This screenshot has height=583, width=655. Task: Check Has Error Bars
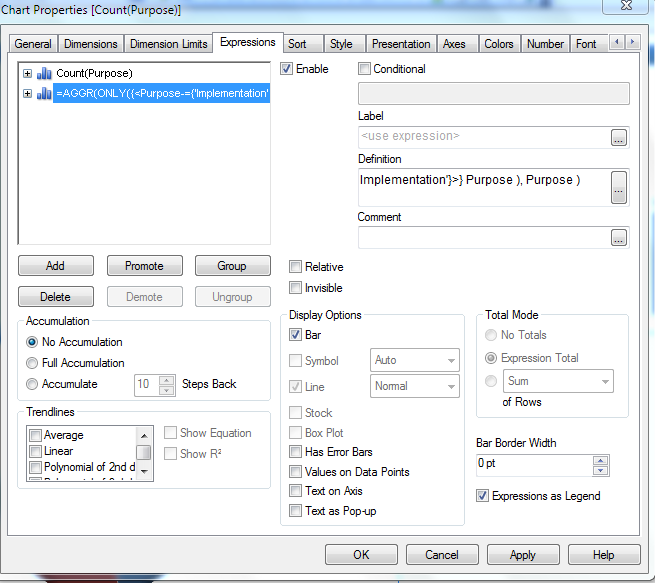tap(295, 452)
